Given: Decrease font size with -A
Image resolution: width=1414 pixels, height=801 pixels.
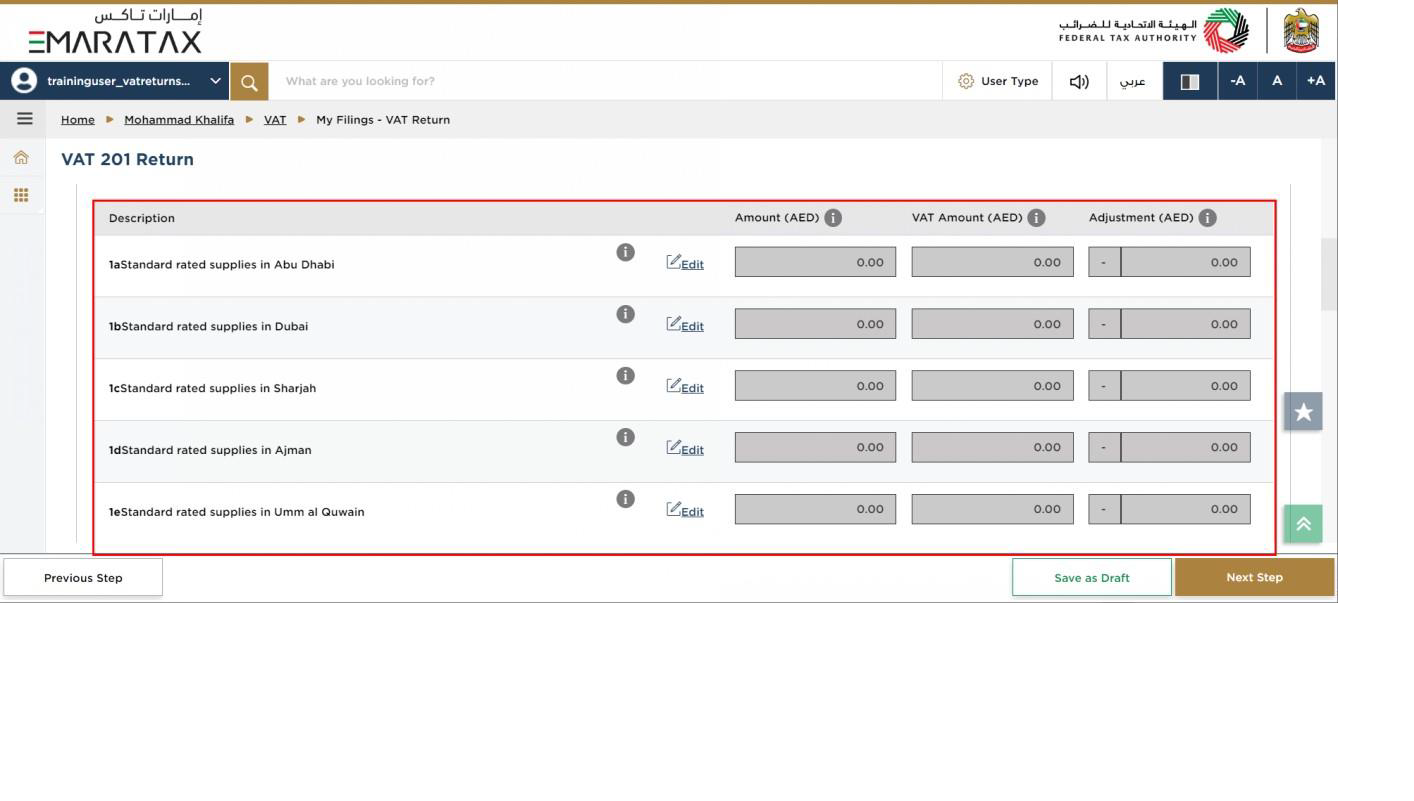Looking at the screenshot, I should coord(1238,81).
